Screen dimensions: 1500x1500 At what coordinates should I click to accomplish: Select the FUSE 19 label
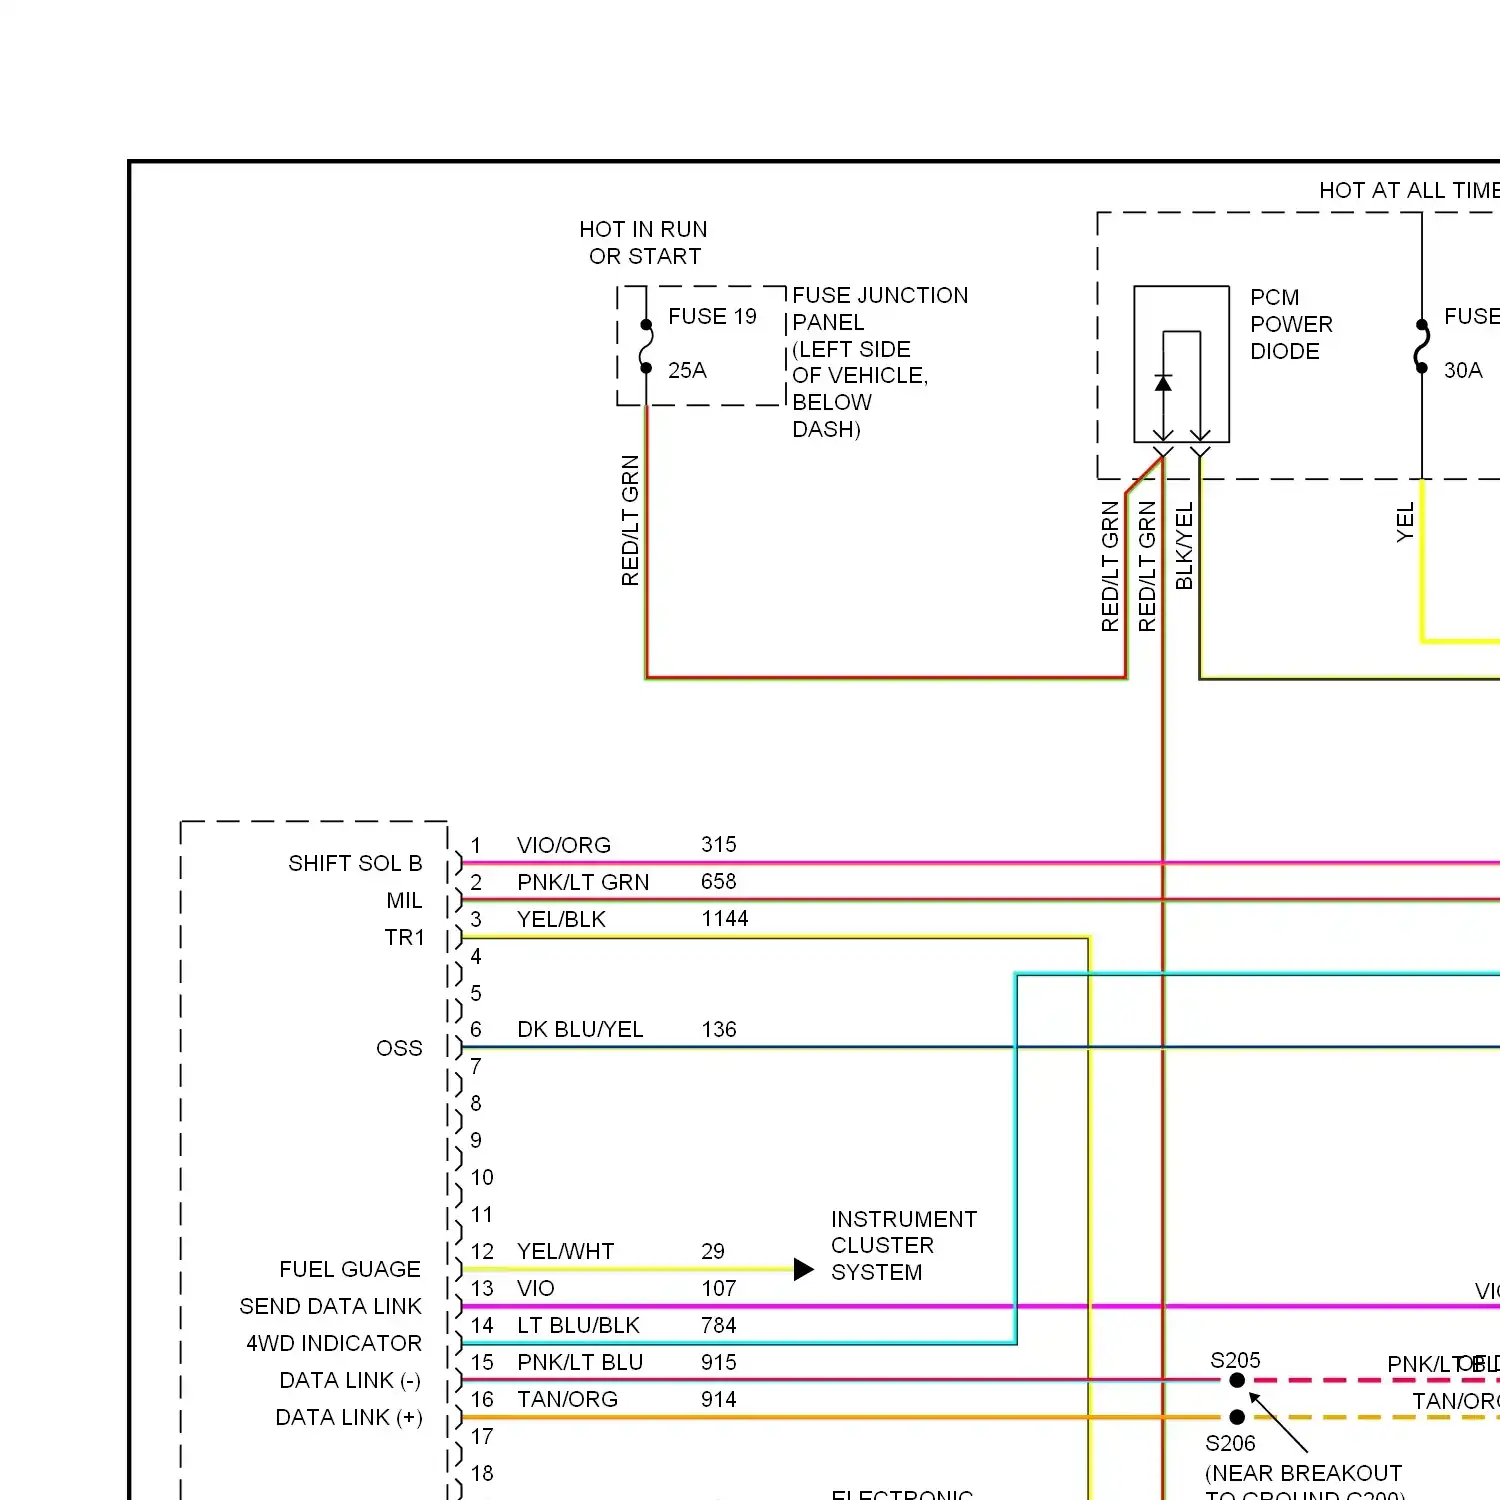point(712,316)
